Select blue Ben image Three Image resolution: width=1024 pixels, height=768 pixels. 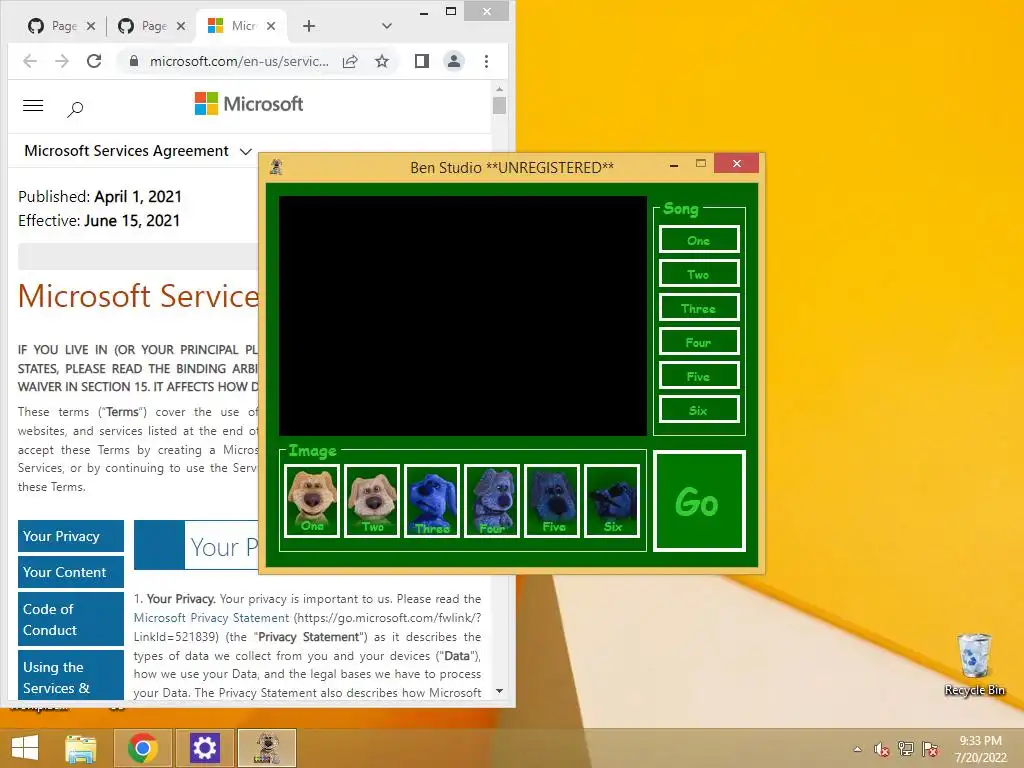point(432,501)
